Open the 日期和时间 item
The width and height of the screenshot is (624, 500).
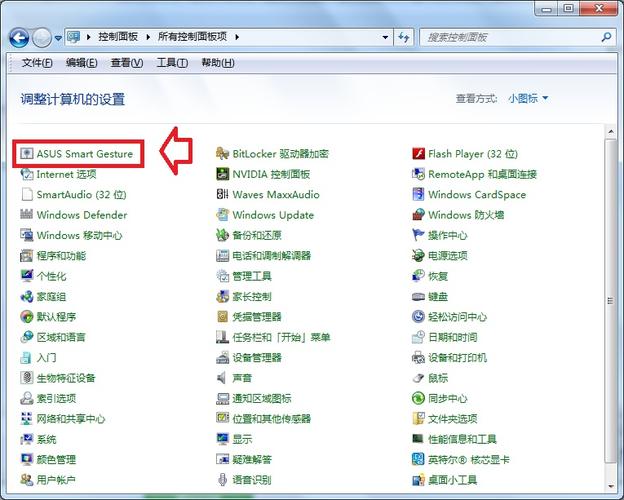(x=445, y=337)
